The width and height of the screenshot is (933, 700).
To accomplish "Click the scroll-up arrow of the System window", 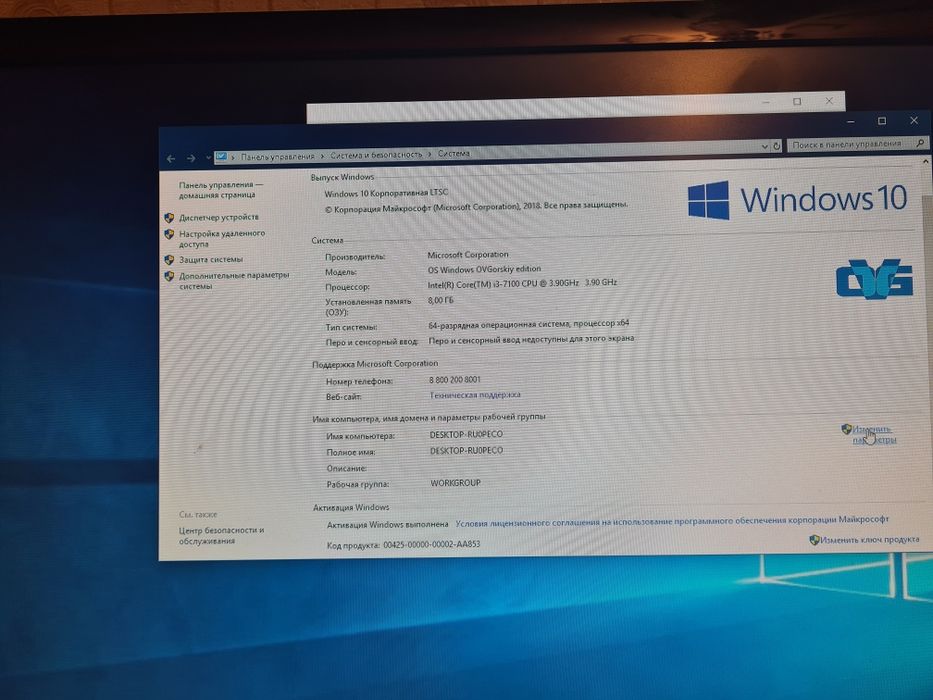I will tap(926, 161).
